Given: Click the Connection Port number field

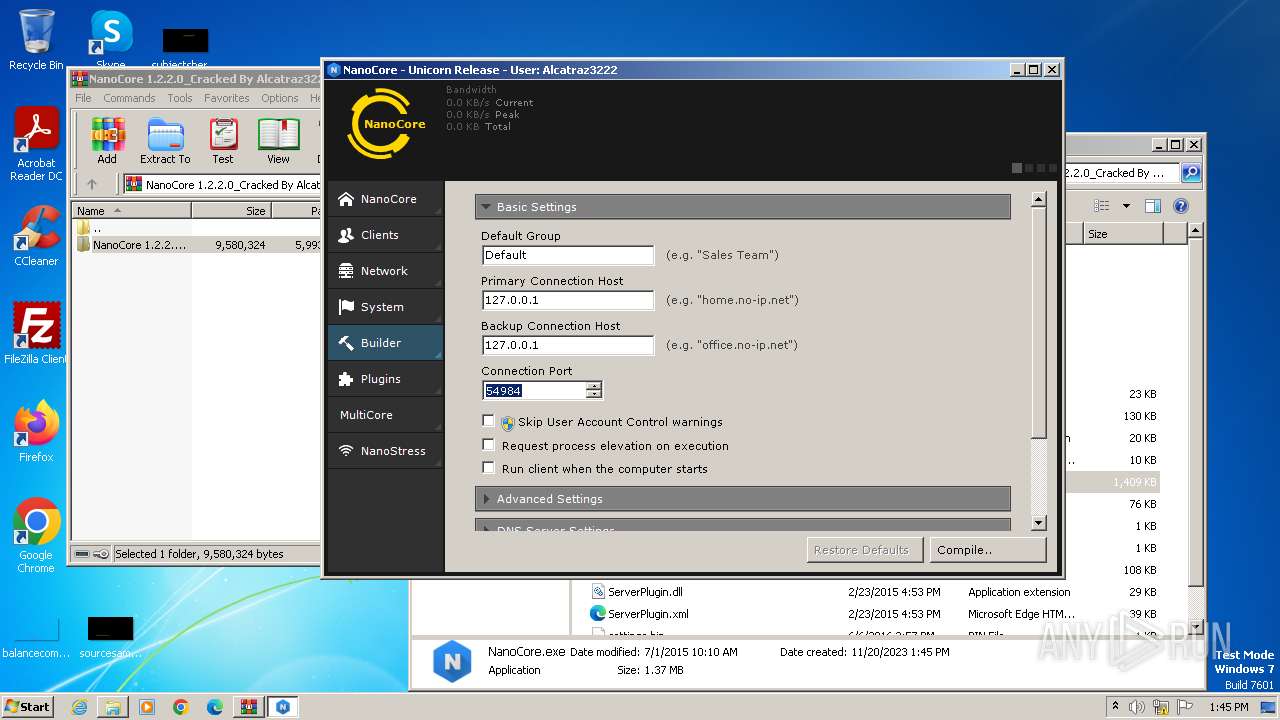Looking at the screenshot, I should pos(534,391).
